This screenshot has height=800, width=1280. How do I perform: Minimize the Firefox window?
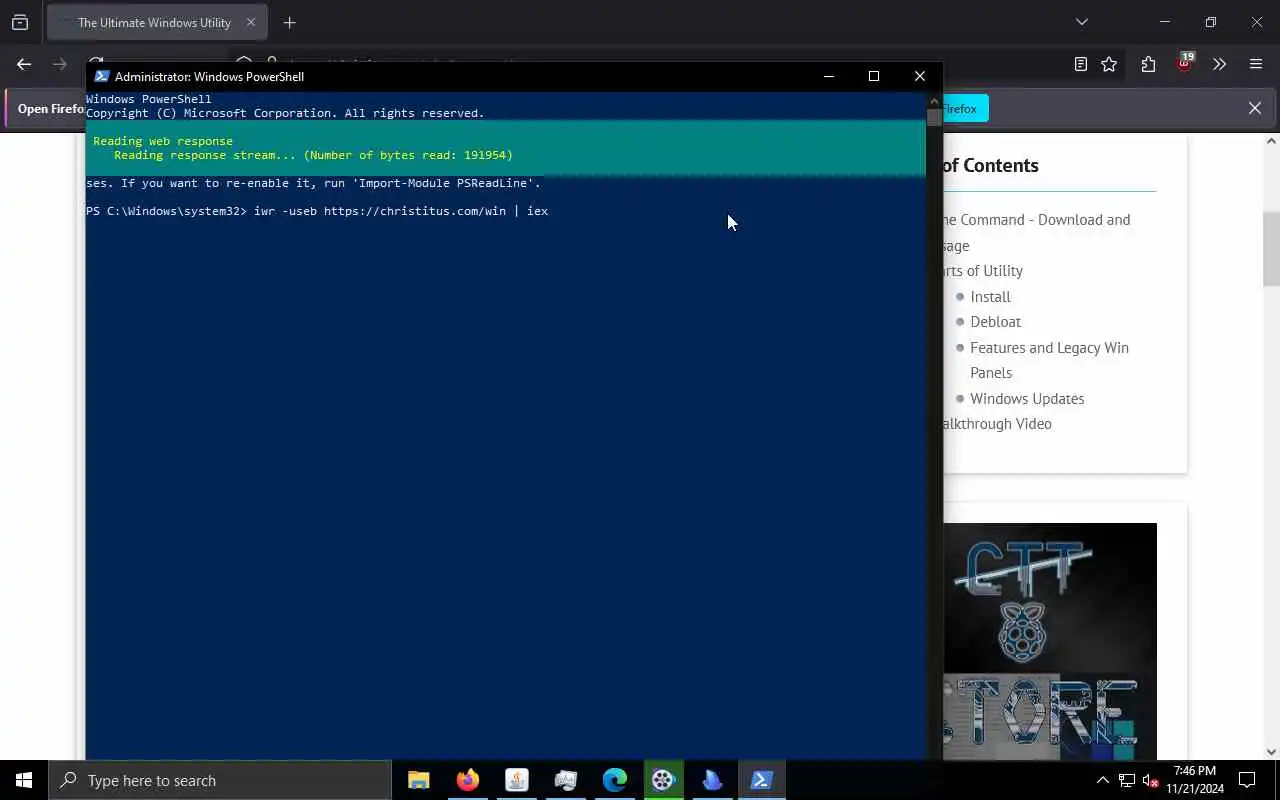[1164, 22]
